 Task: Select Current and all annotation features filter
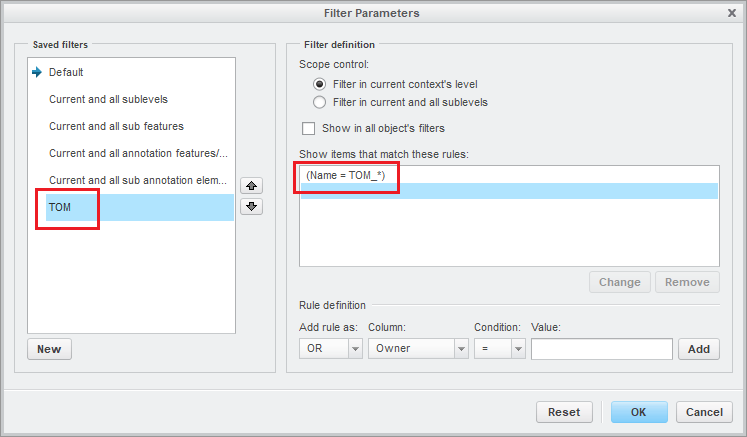(138, 153)
